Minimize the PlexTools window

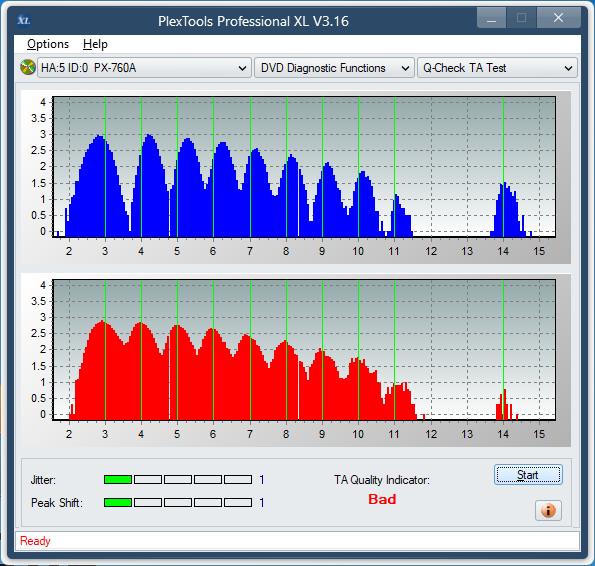point(491,18)
